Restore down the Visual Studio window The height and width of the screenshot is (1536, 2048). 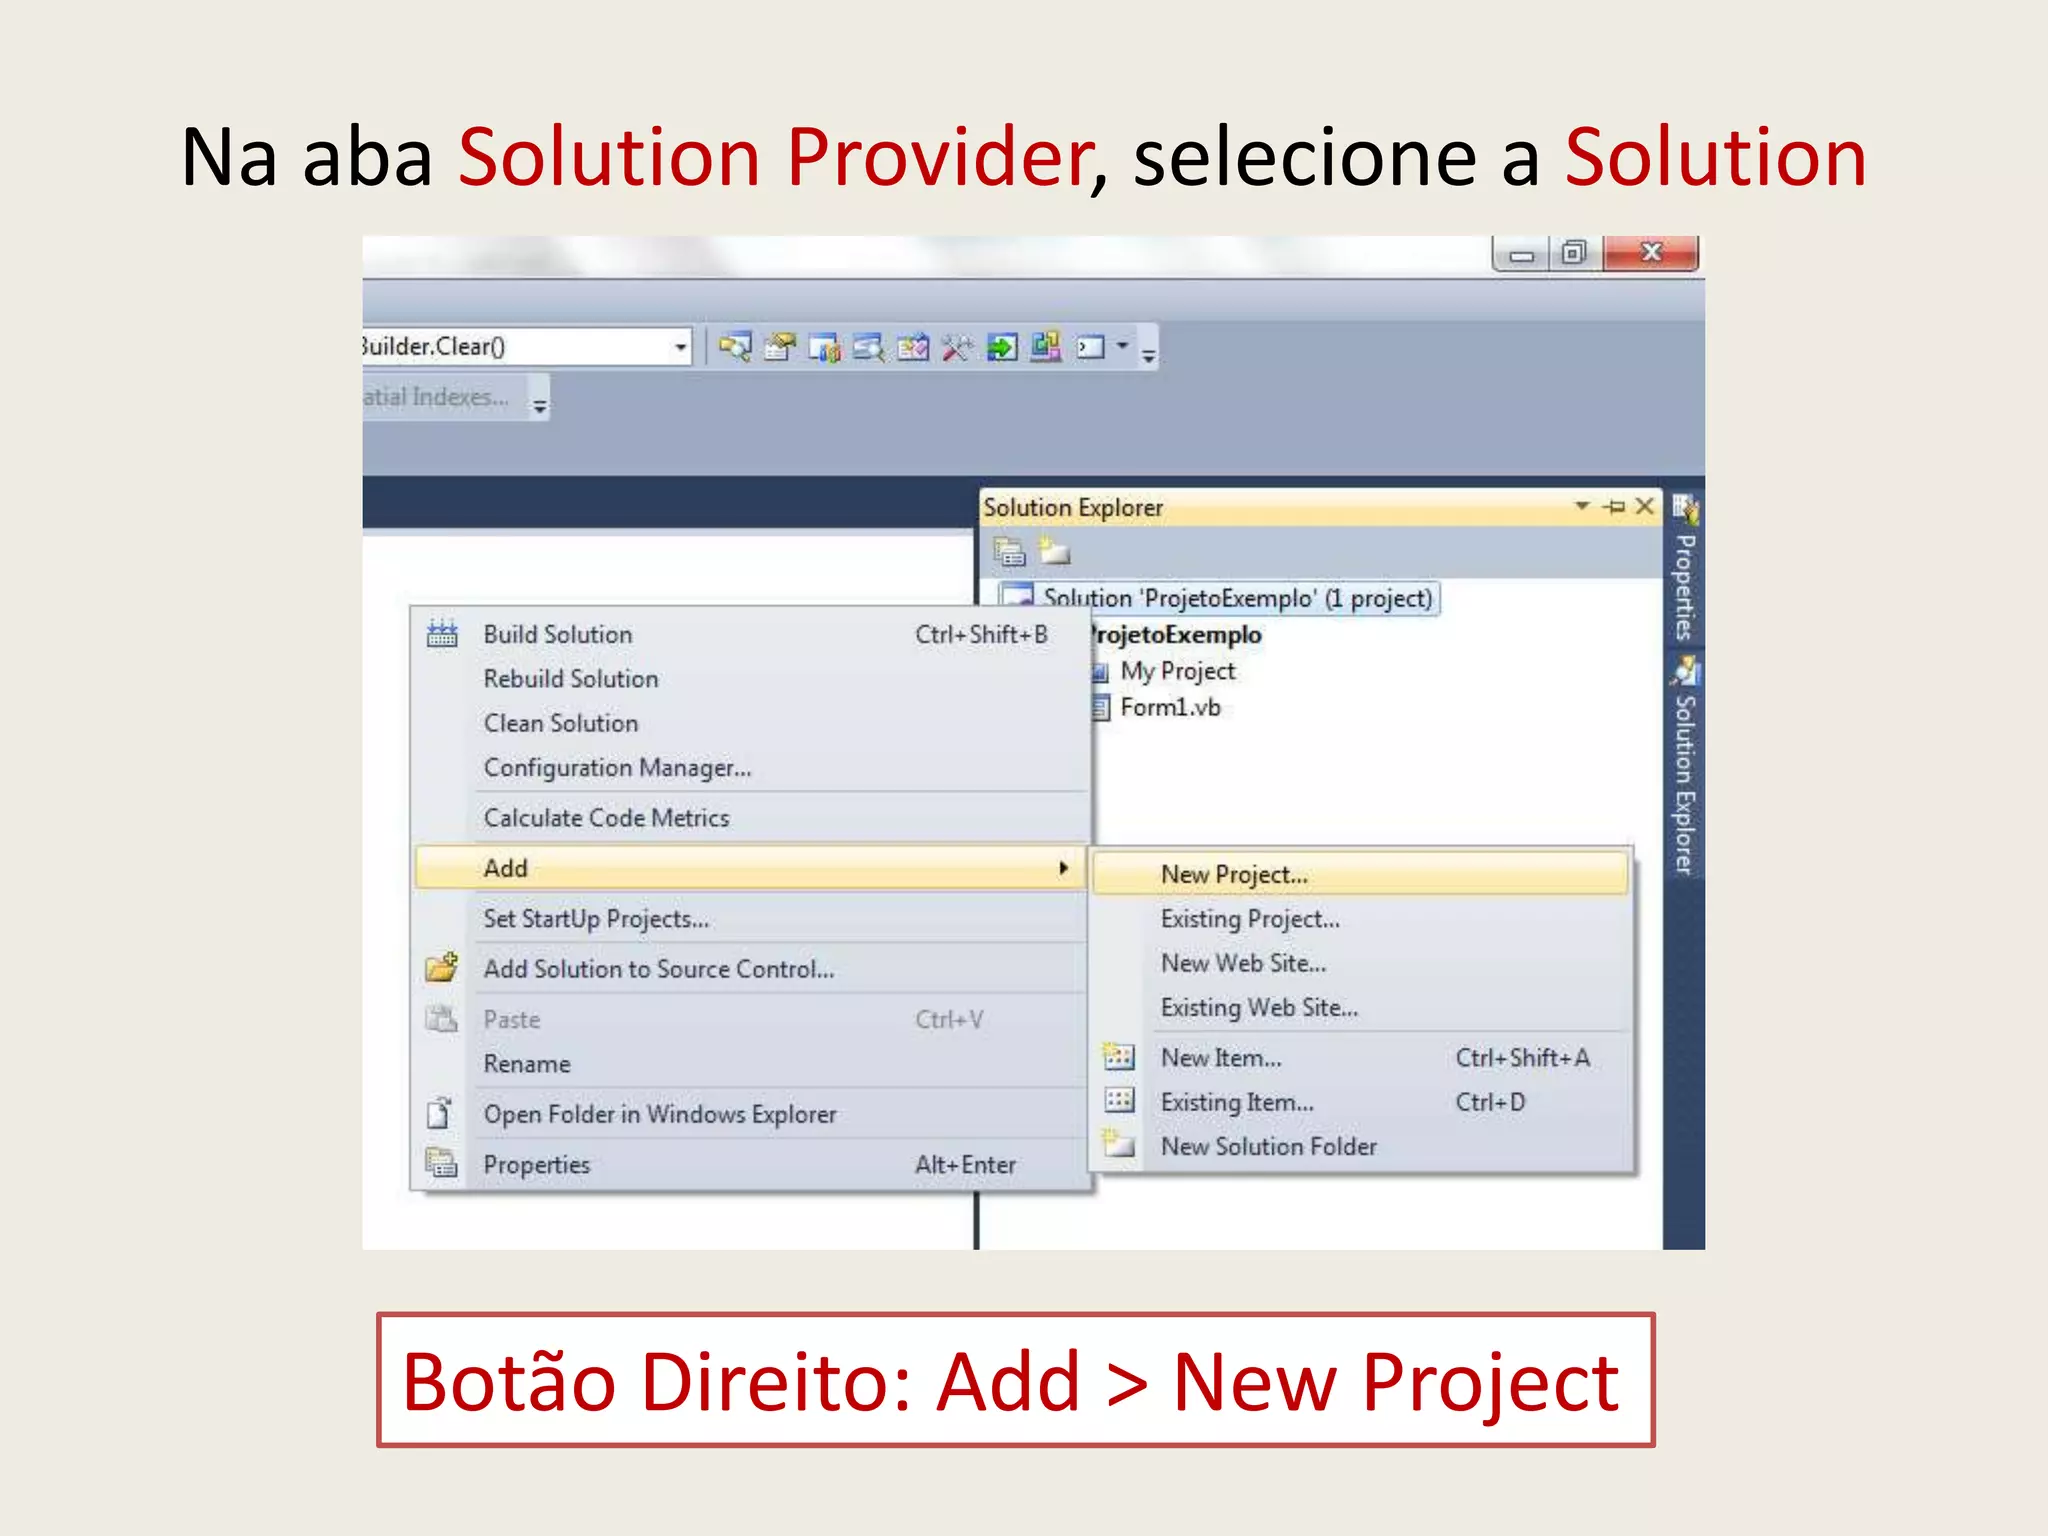click(x=1574, y=254)
